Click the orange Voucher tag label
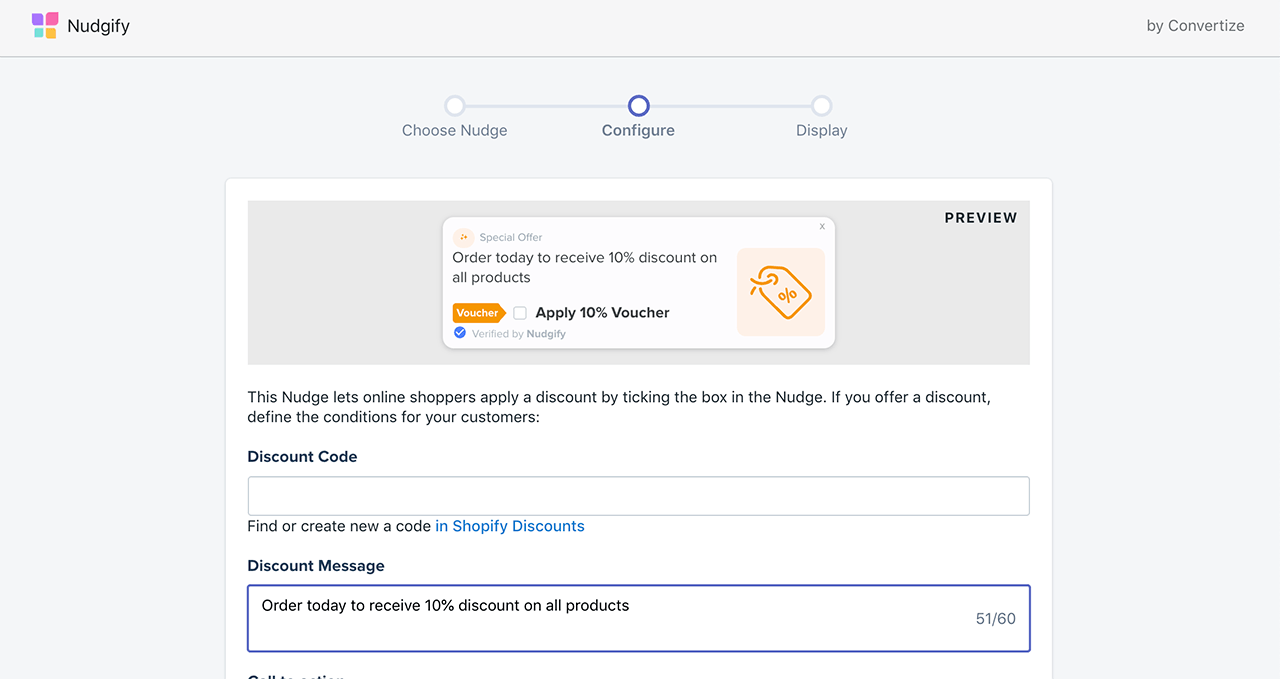Screen dimensions: 1280x679 (478, 313)
